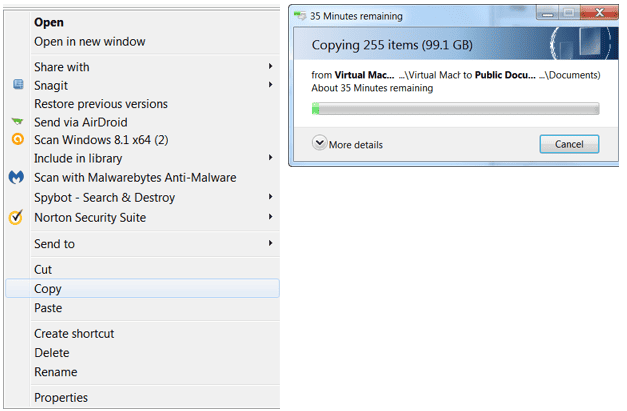This screenshot has width=627, height=411.
Task: Click the orange Scan Windows 8.1 icon
Action: [x=16, y=140]
